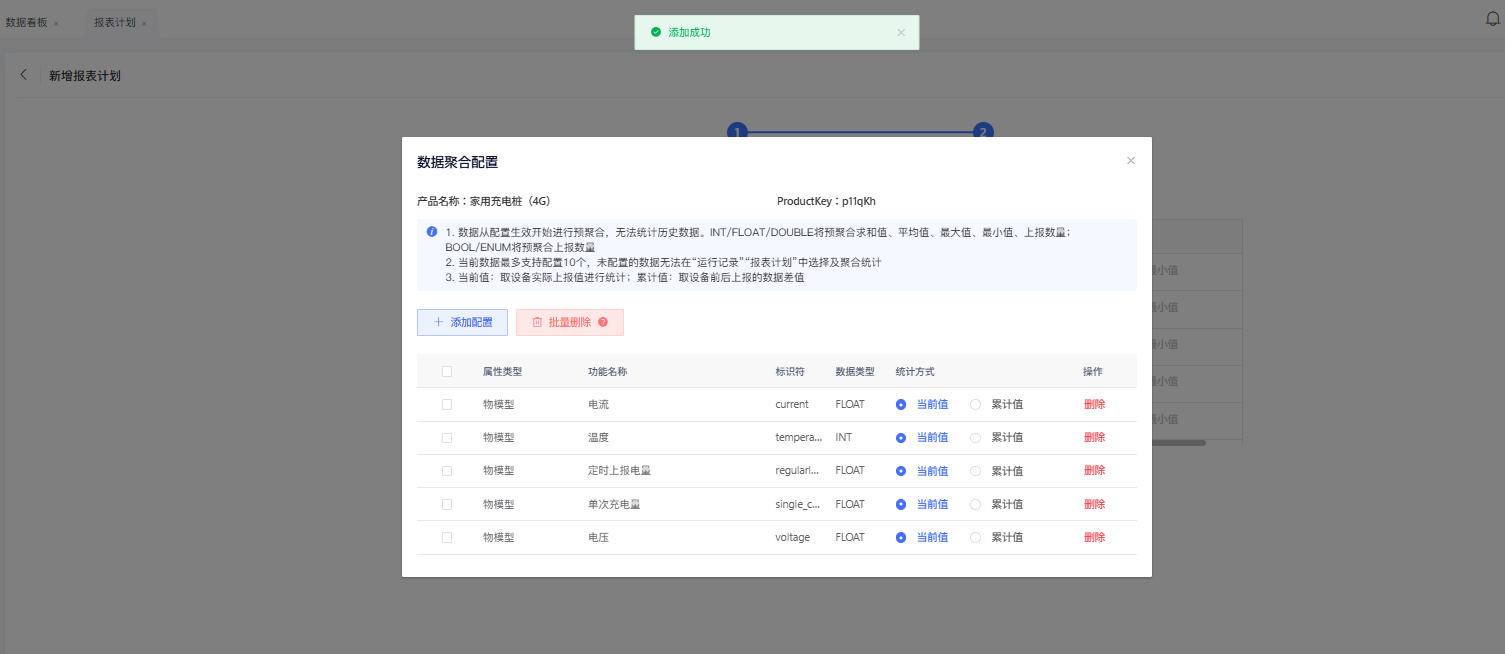Tick the checkbox for the 电流 row
This screenshot has width=1505, height=654.
click(x=447, y=404)
